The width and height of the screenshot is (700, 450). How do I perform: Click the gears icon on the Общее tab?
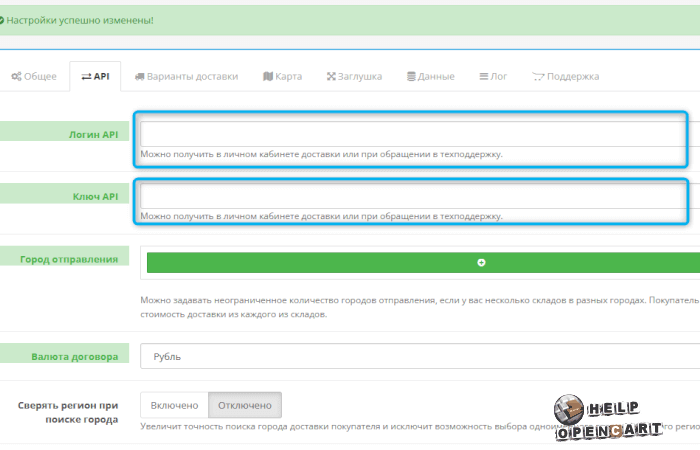pyautogui.click(x=16, y=76)
